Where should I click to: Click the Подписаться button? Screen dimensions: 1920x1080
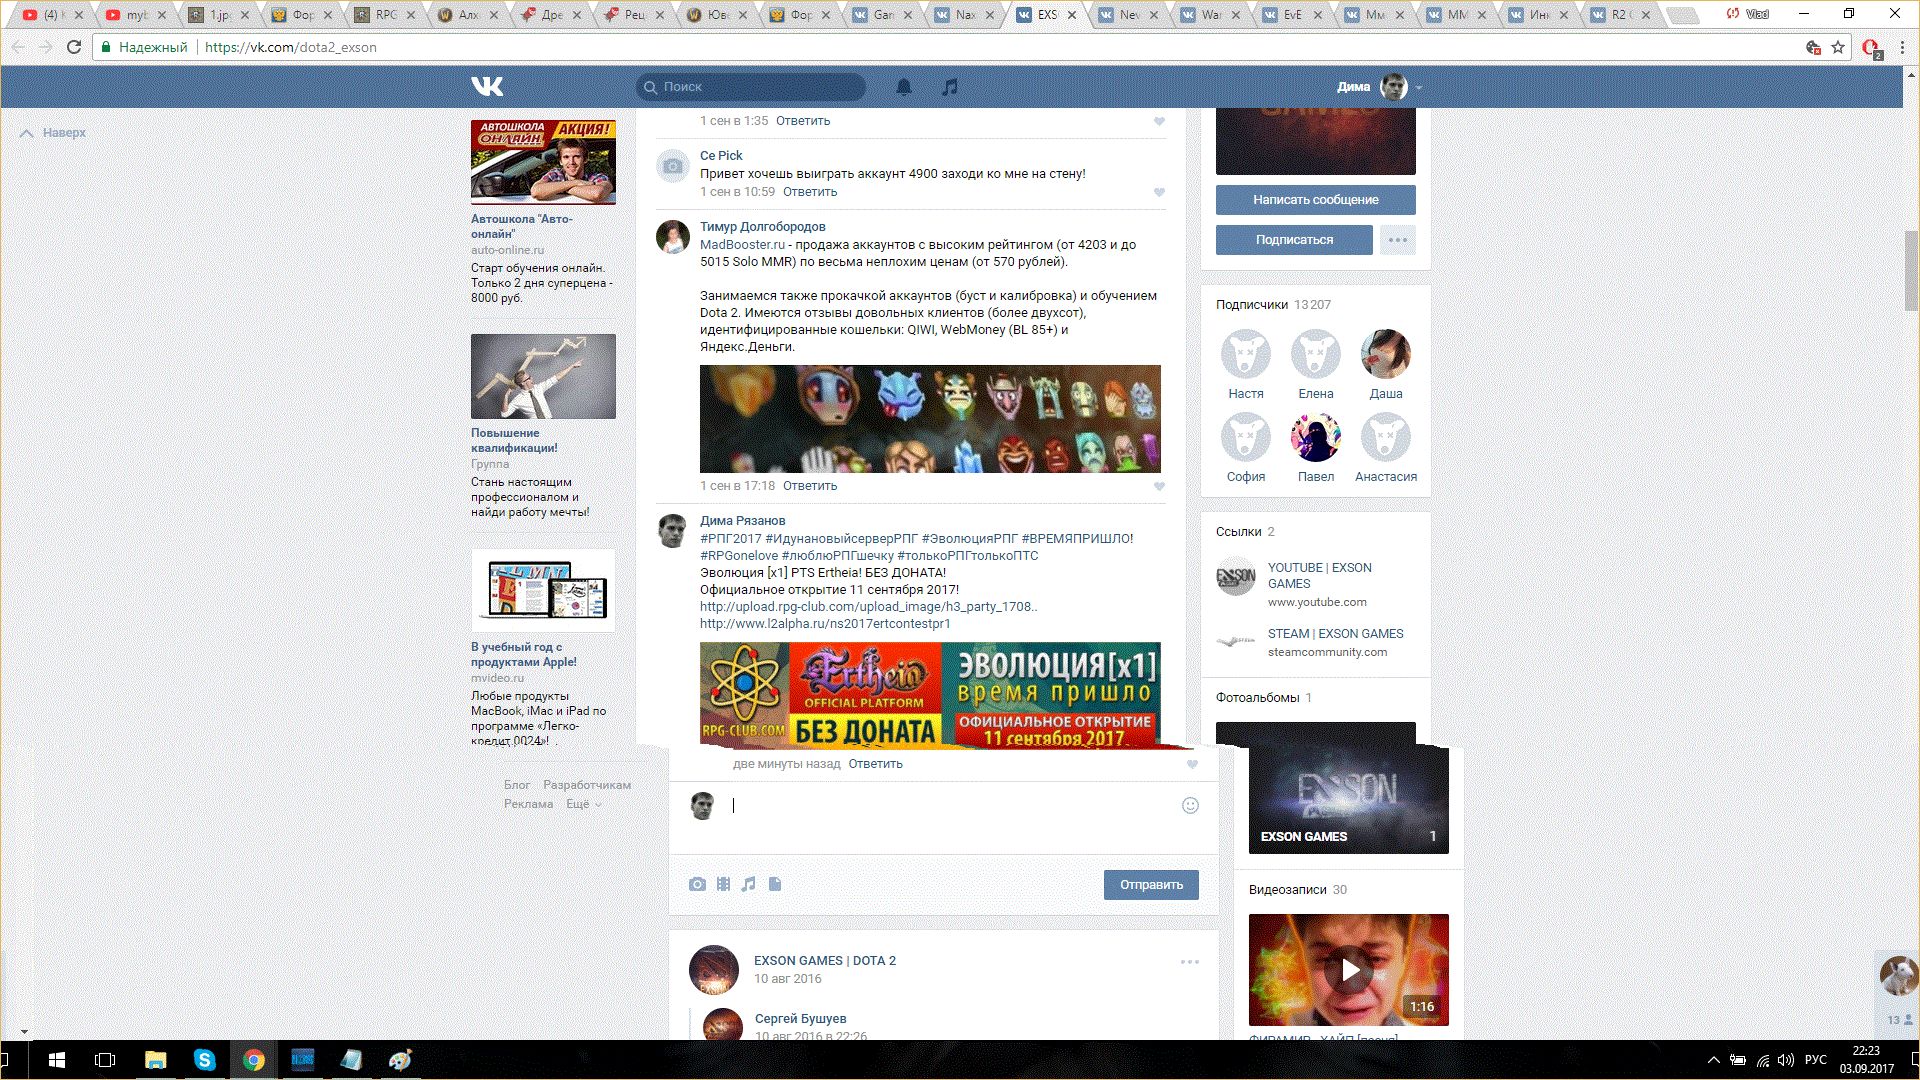[1294, 240]
